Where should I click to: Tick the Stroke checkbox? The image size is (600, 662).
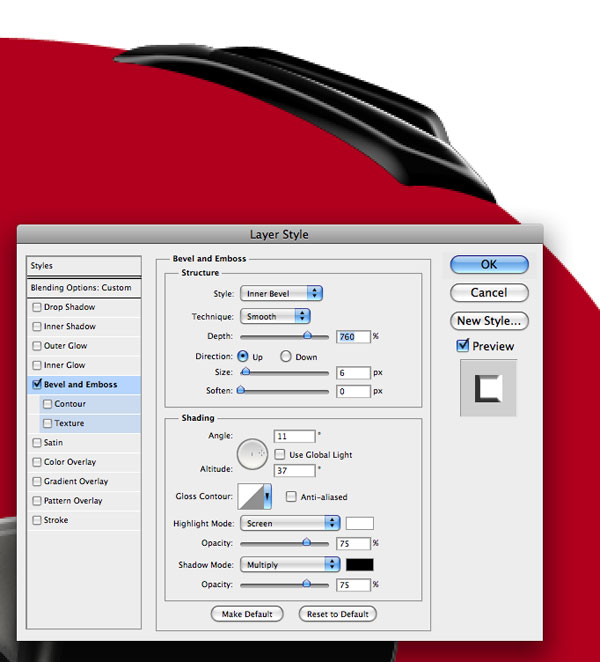coord(37,521)
